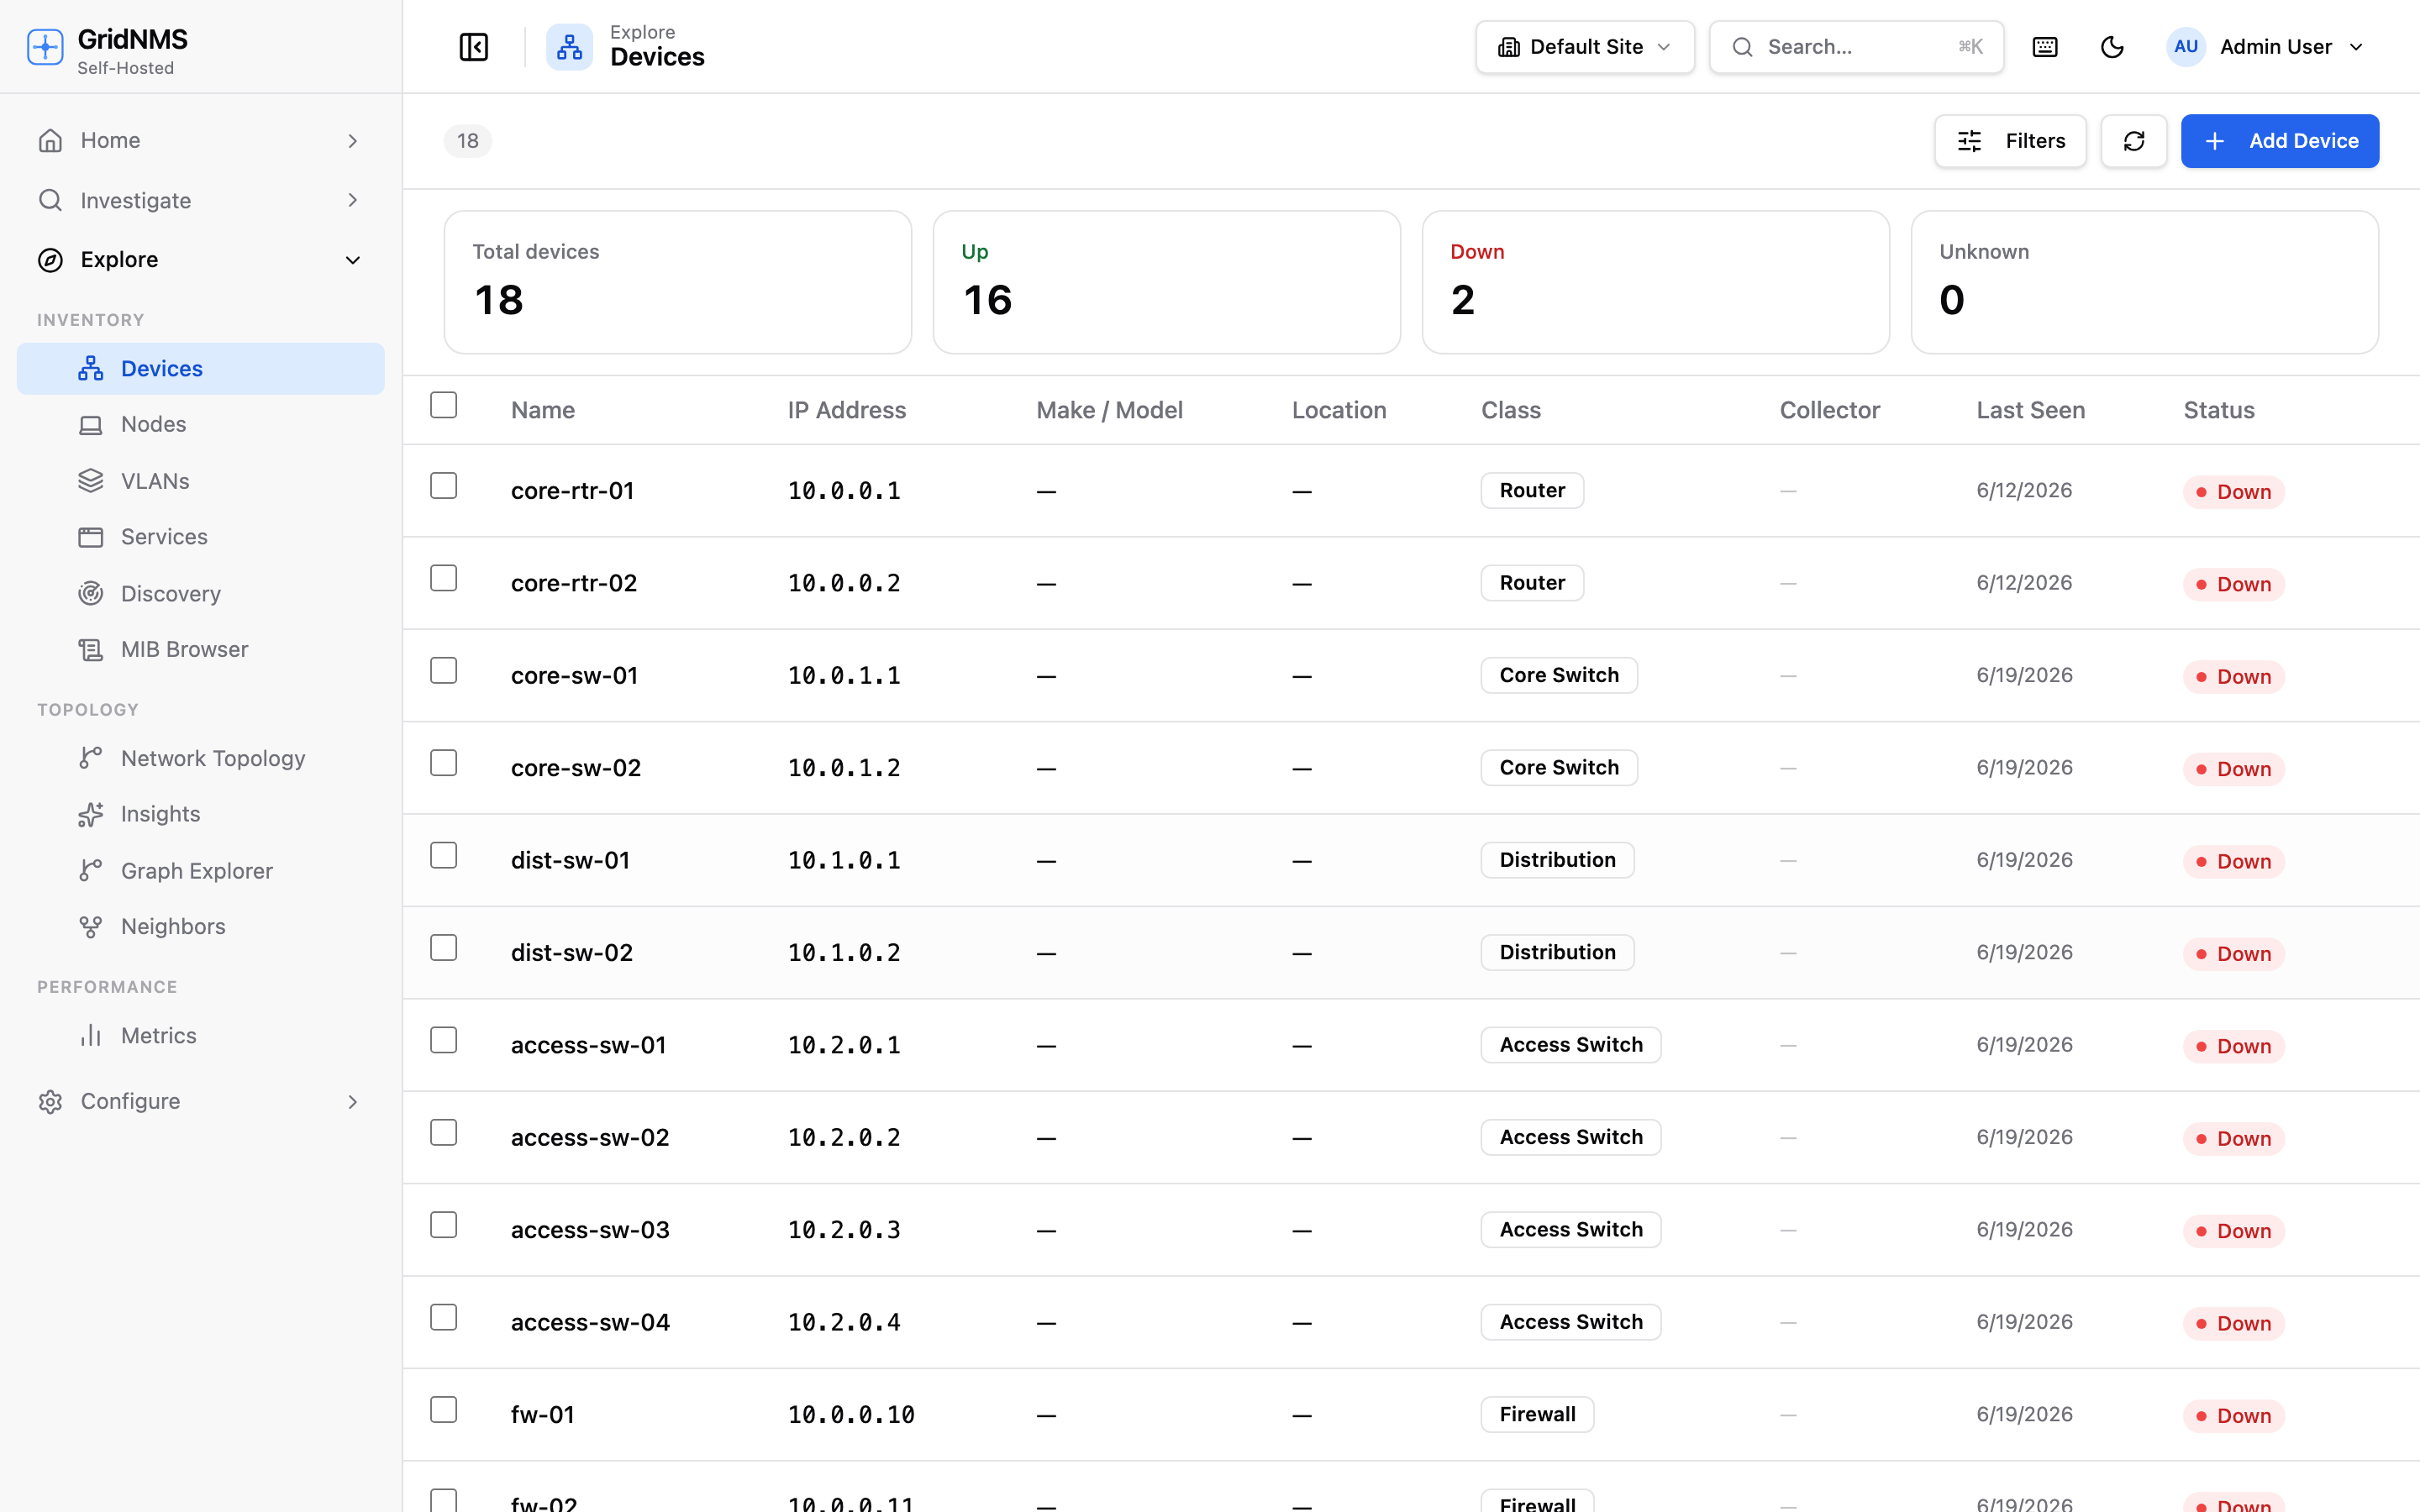Click the Explore compass icon
The height and width of the screenshot is (1512, 2420).
[x=50, y=260]
